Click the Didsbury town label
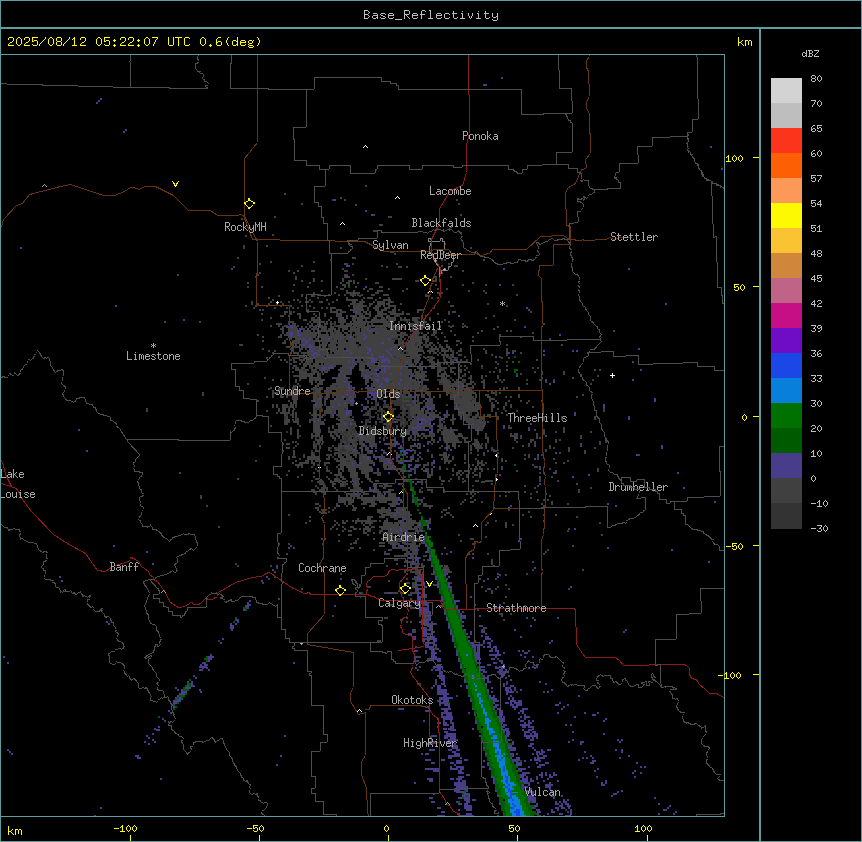The width and height of the screenshot is (862, 842). click(x=383, y=431)
